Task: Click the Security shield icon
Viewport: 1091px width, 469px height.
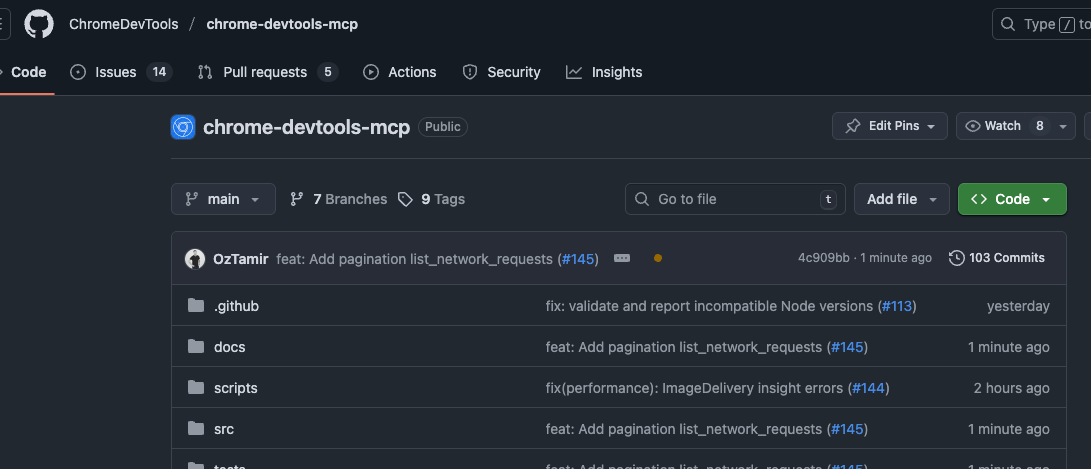Action: (x=470, y=72)
